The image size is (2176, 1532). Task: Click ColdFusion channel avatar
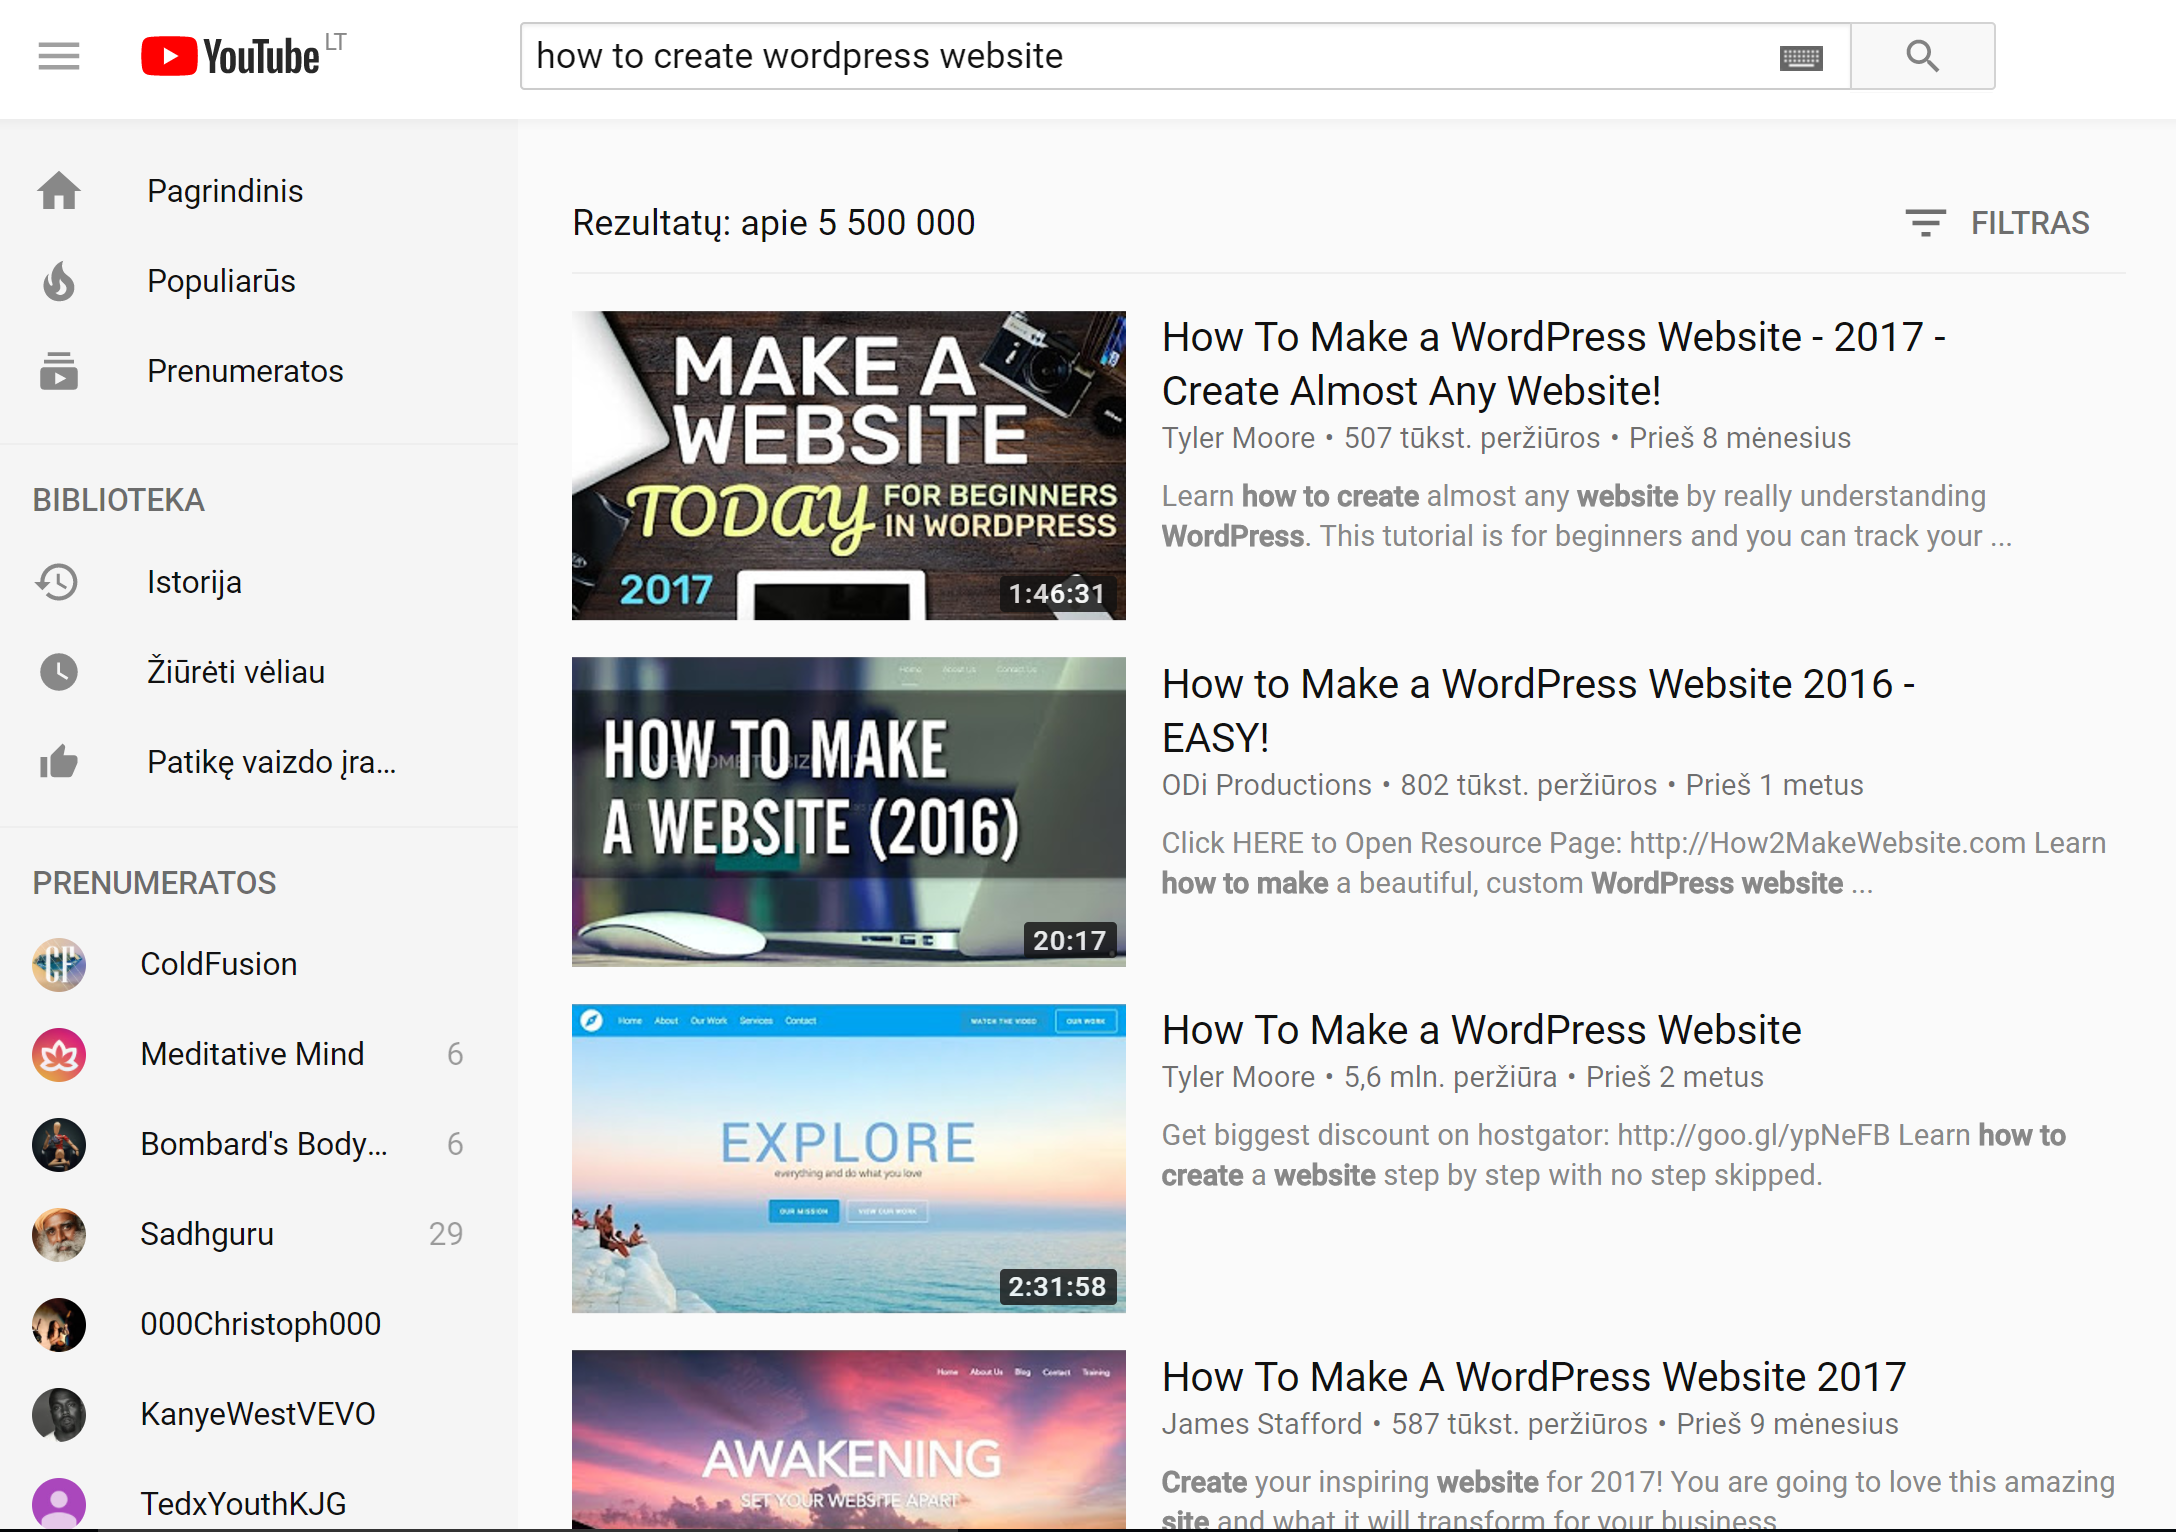point(59,964)
